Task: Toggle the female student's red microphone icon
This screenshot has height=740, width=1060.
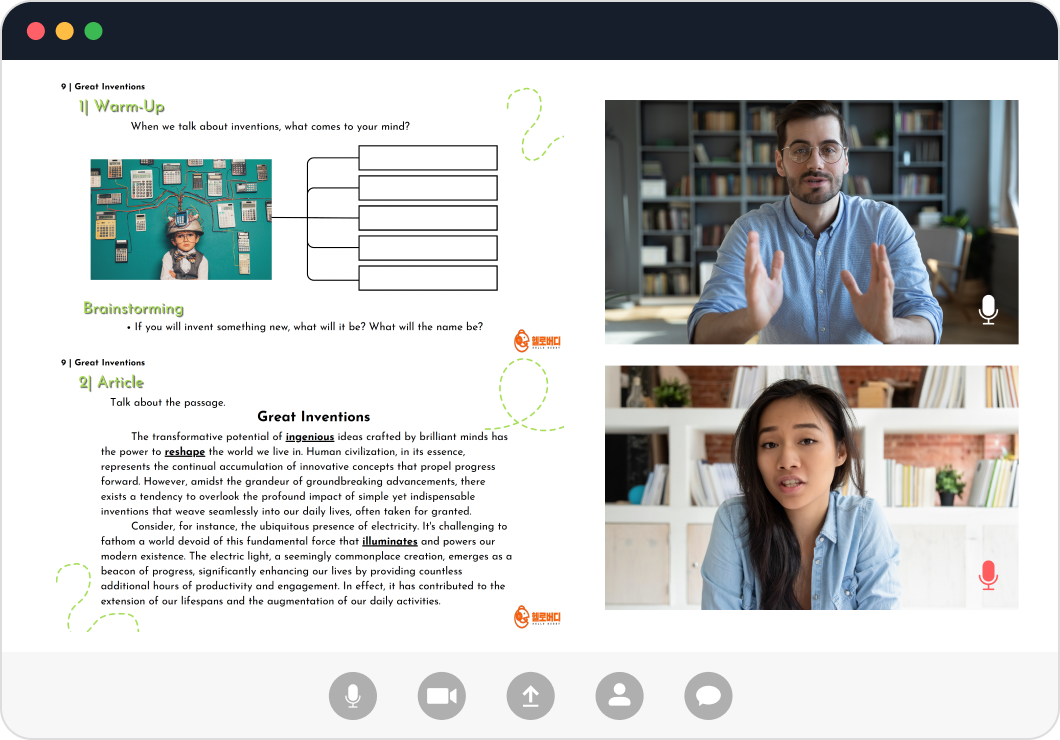Action: pyautogui.click(x=988, y=575)
